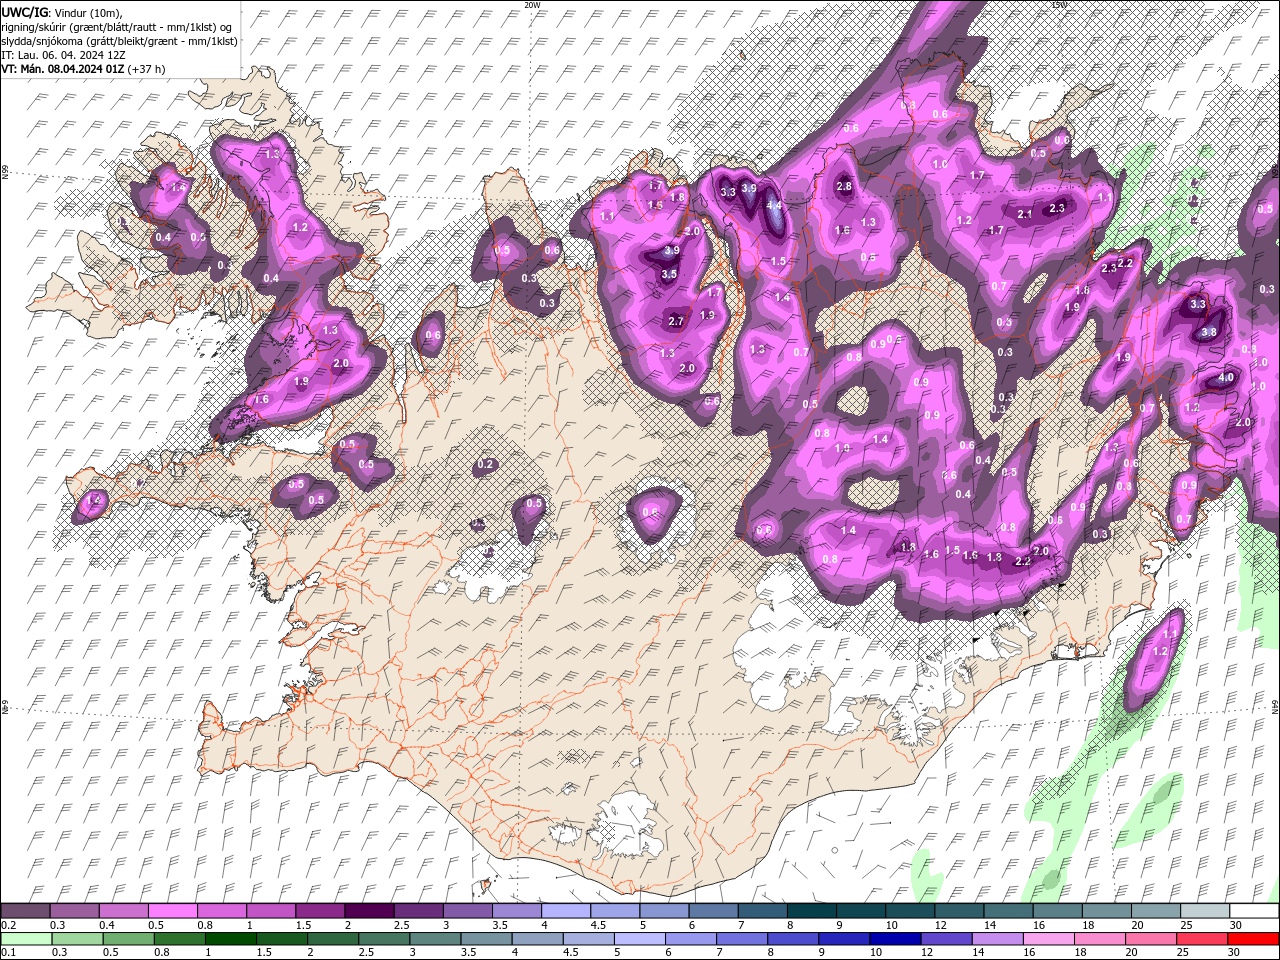Click the white 30 swatch ending upper scale
1280x960 pixels.
coord(1253,911)
